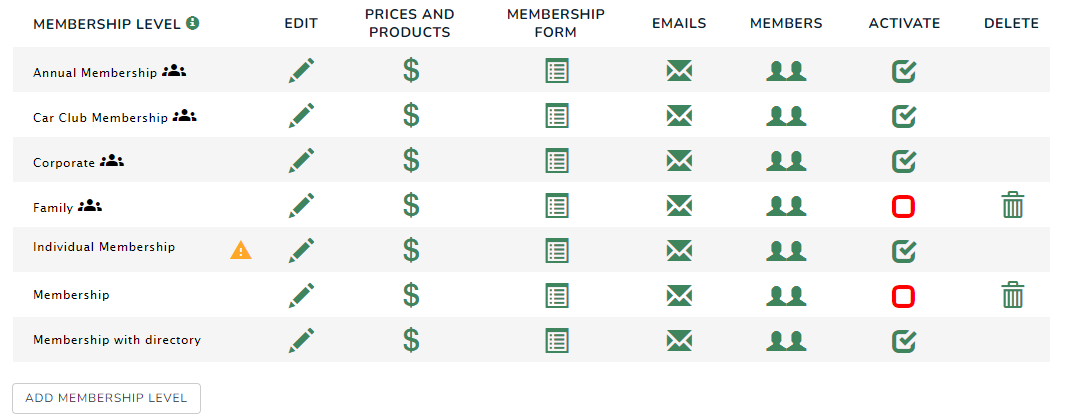Open the membership form for Corporate
This screenshot has height=419, width=1068.
pyautogui.click(x=557, y=161)
